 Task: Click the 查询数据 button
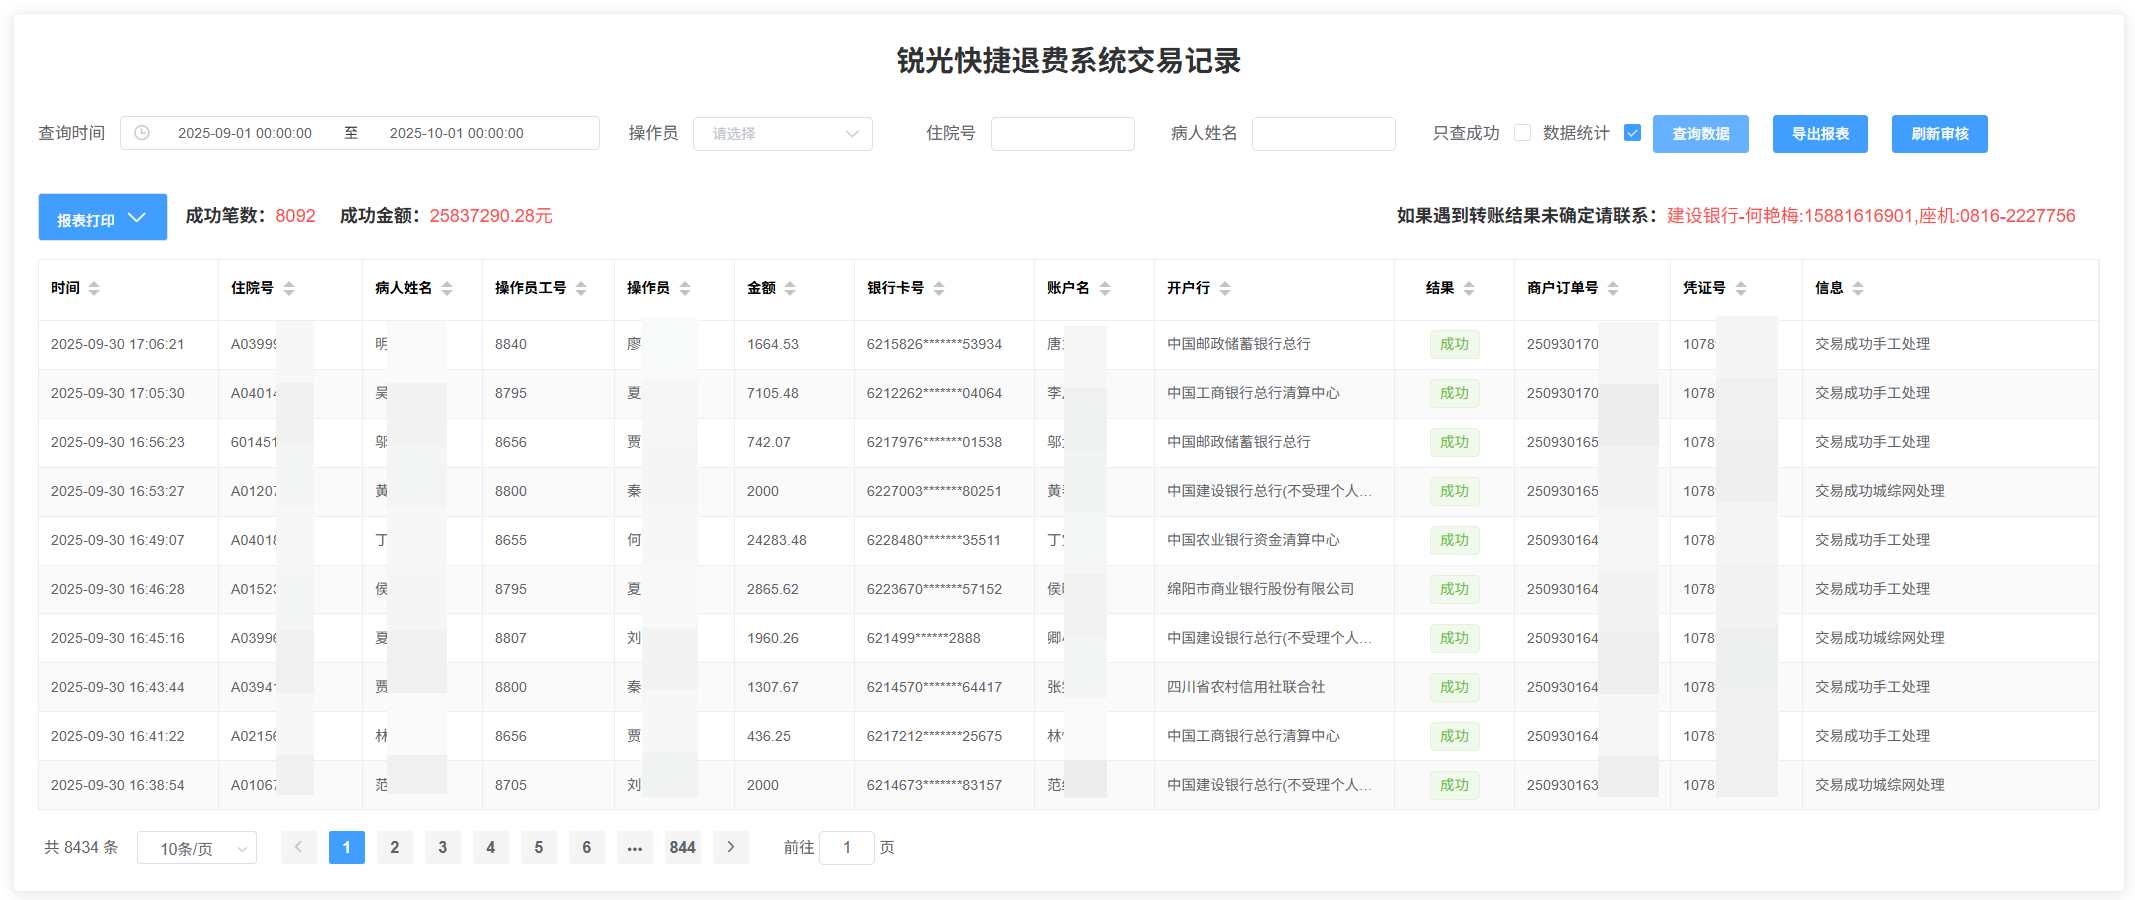click(1700, 133)
